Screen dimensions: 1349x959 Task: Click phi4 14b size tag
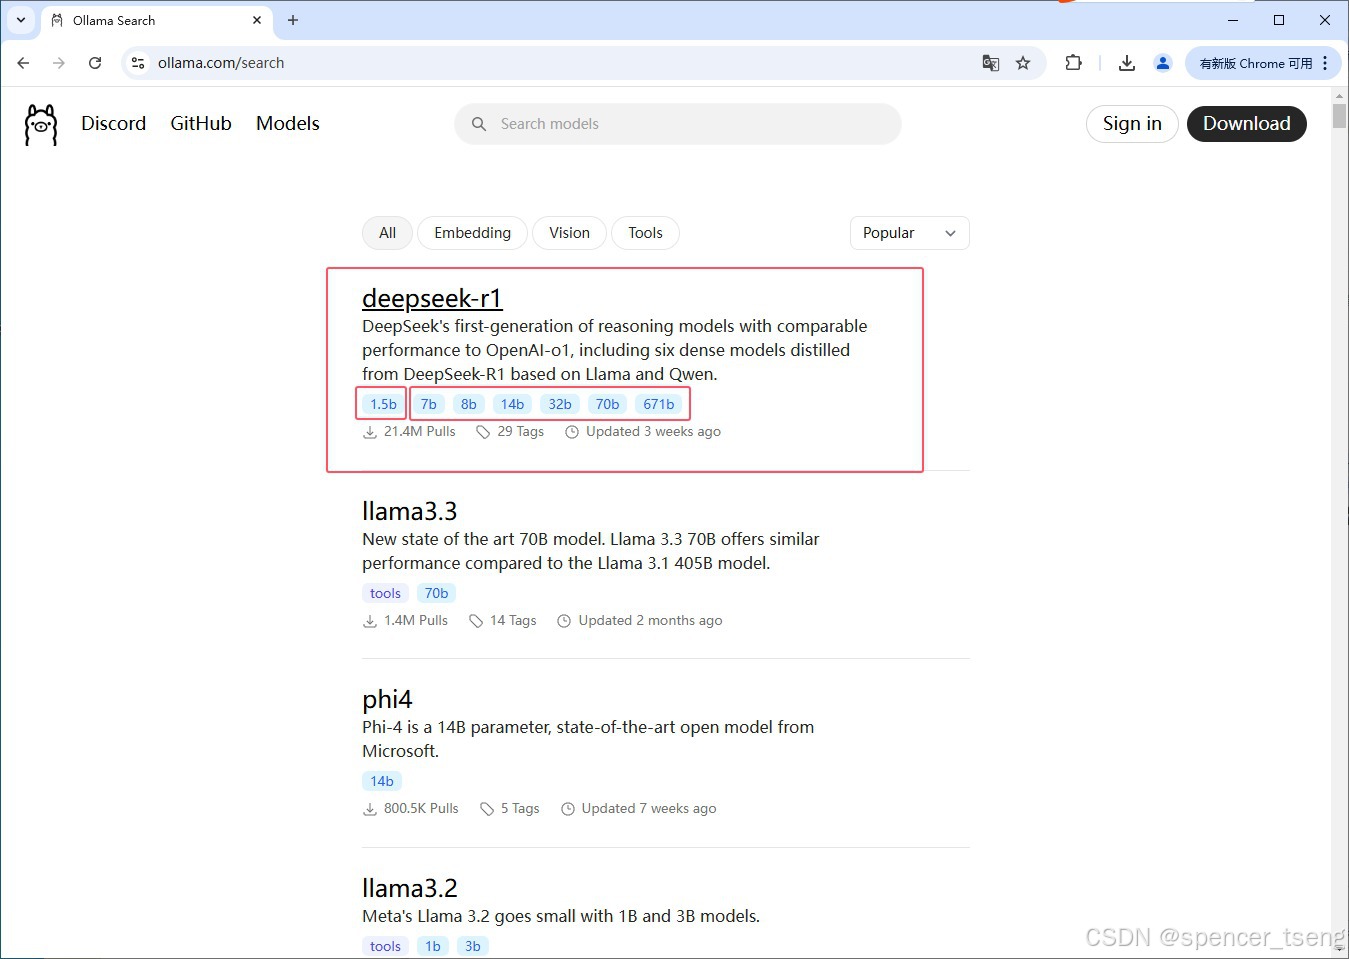[381, 781]
